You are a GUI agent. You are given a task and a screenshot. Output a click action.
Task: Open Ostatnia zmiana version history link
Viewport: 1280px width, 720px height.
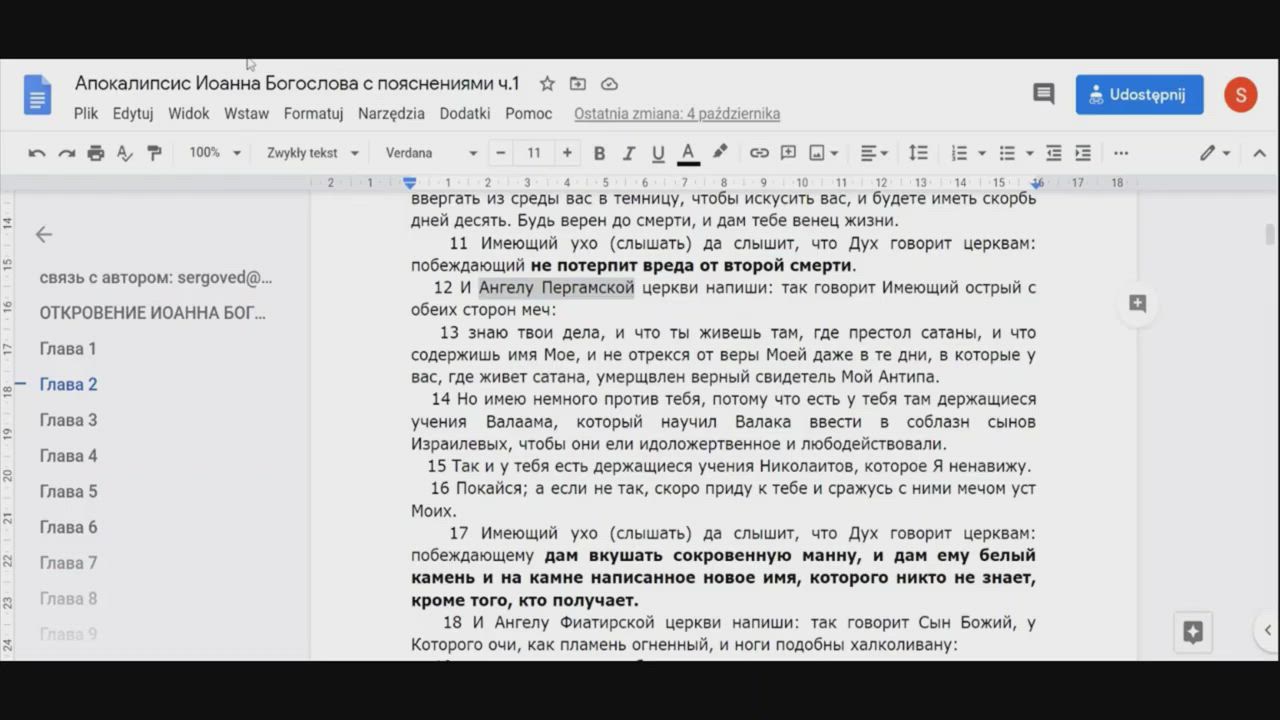click(676, 114)
